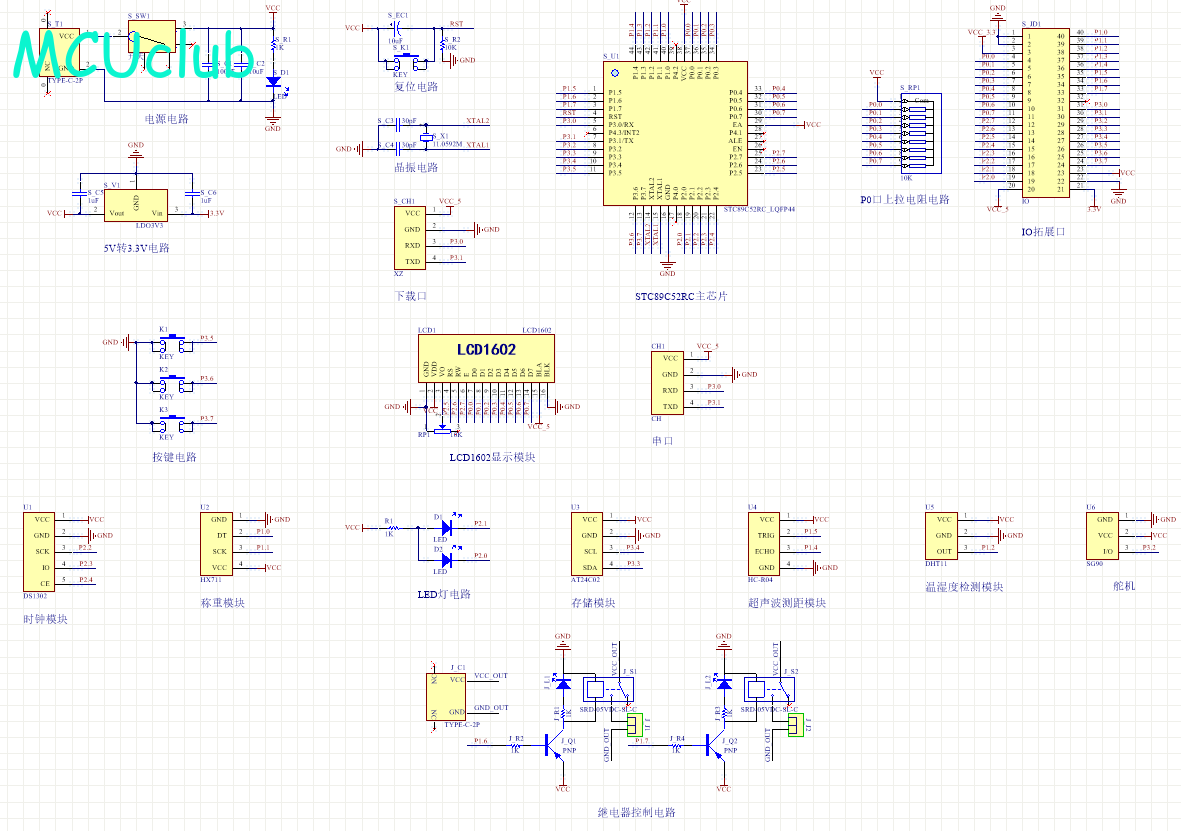
Task: Click the STC89C52RC主芯片 label
Action: click(x=681, y=296)
